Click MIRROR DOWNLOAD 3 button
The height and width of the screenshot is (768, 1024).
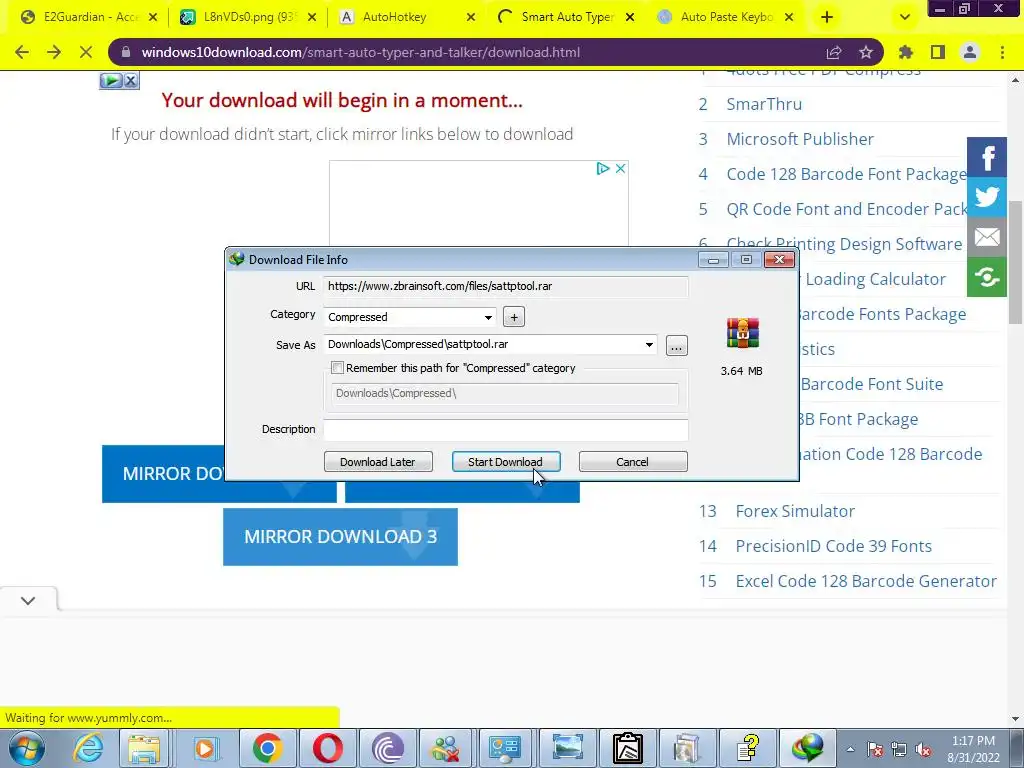click(340, 537)
